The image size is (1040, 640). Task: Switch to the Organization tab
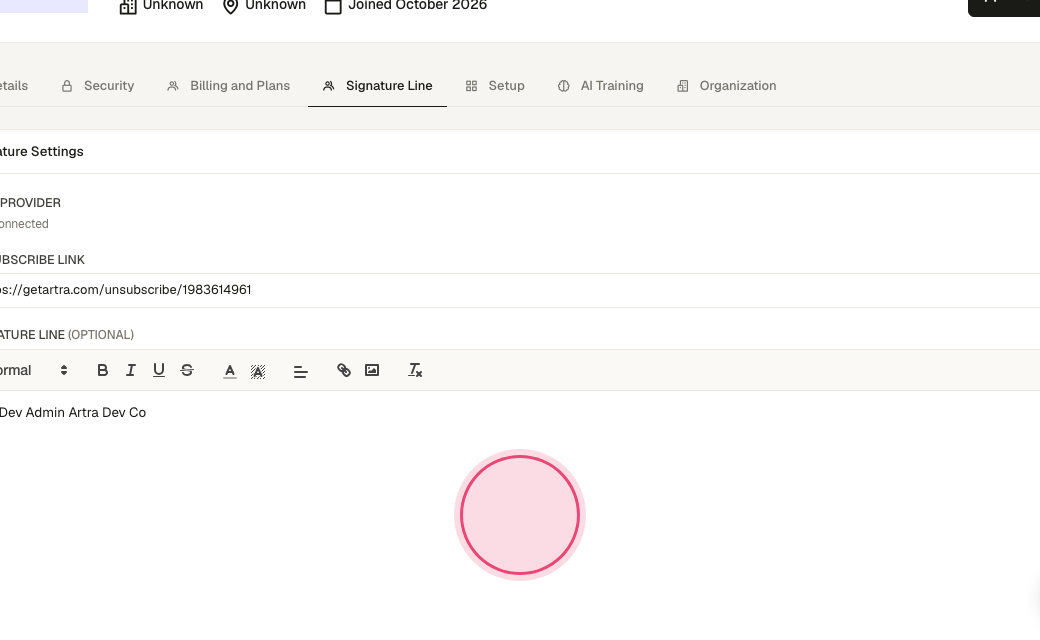[x=726, y=86]
